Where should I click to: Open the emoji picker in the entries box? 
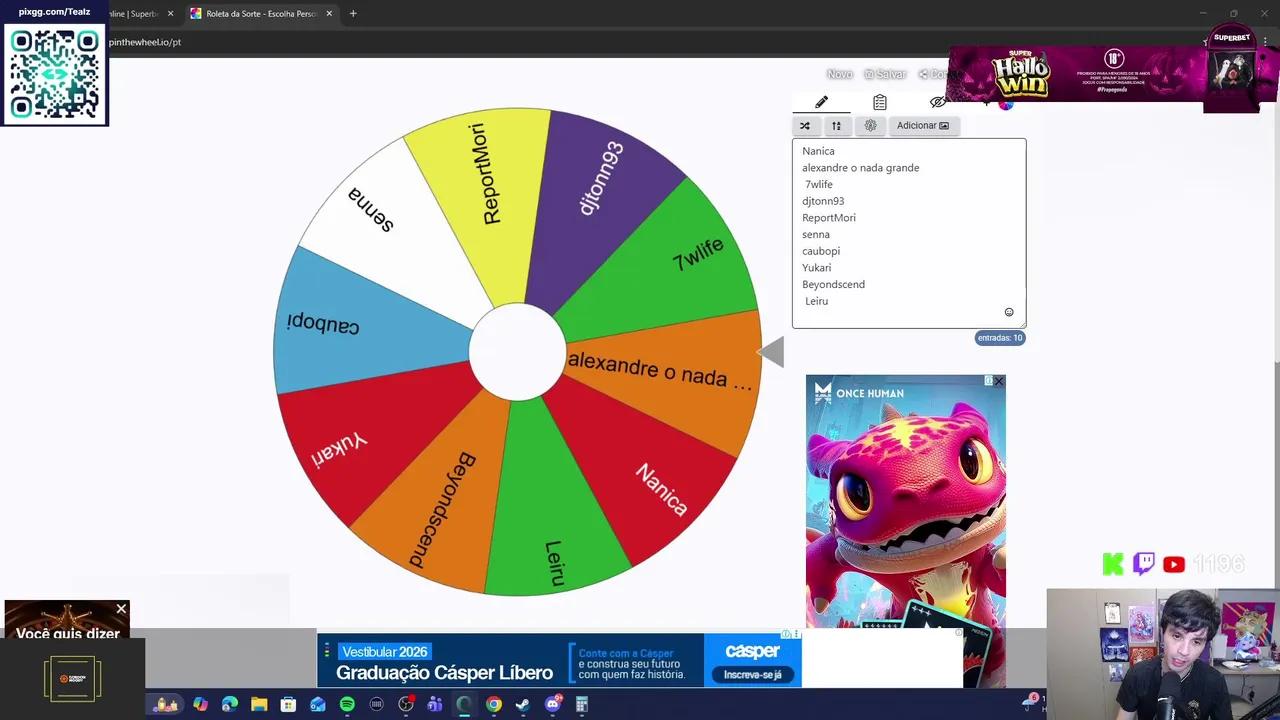[1009, 312]
